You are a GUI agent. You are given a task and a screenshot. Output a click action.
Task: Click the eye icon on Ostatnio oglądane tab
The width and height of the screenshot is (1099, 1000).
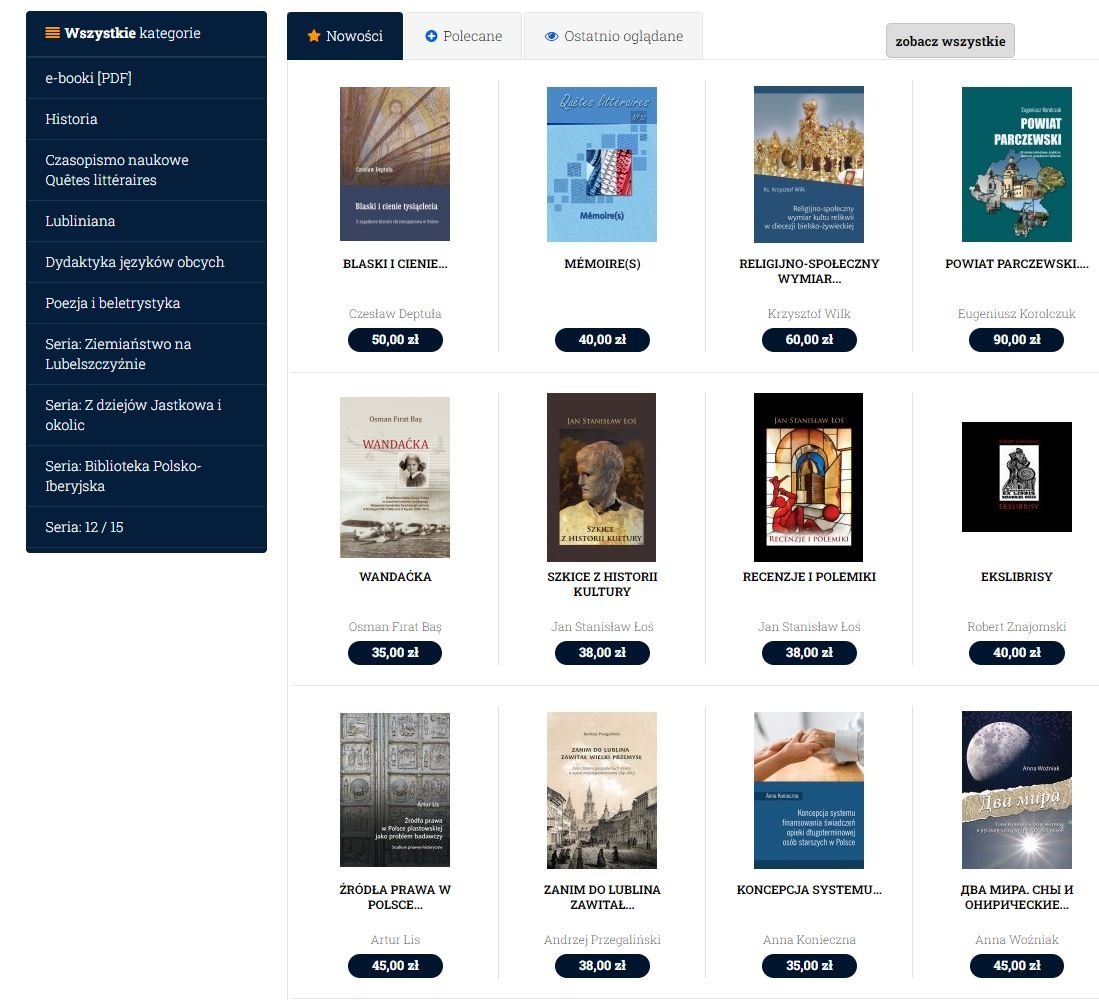552,36
